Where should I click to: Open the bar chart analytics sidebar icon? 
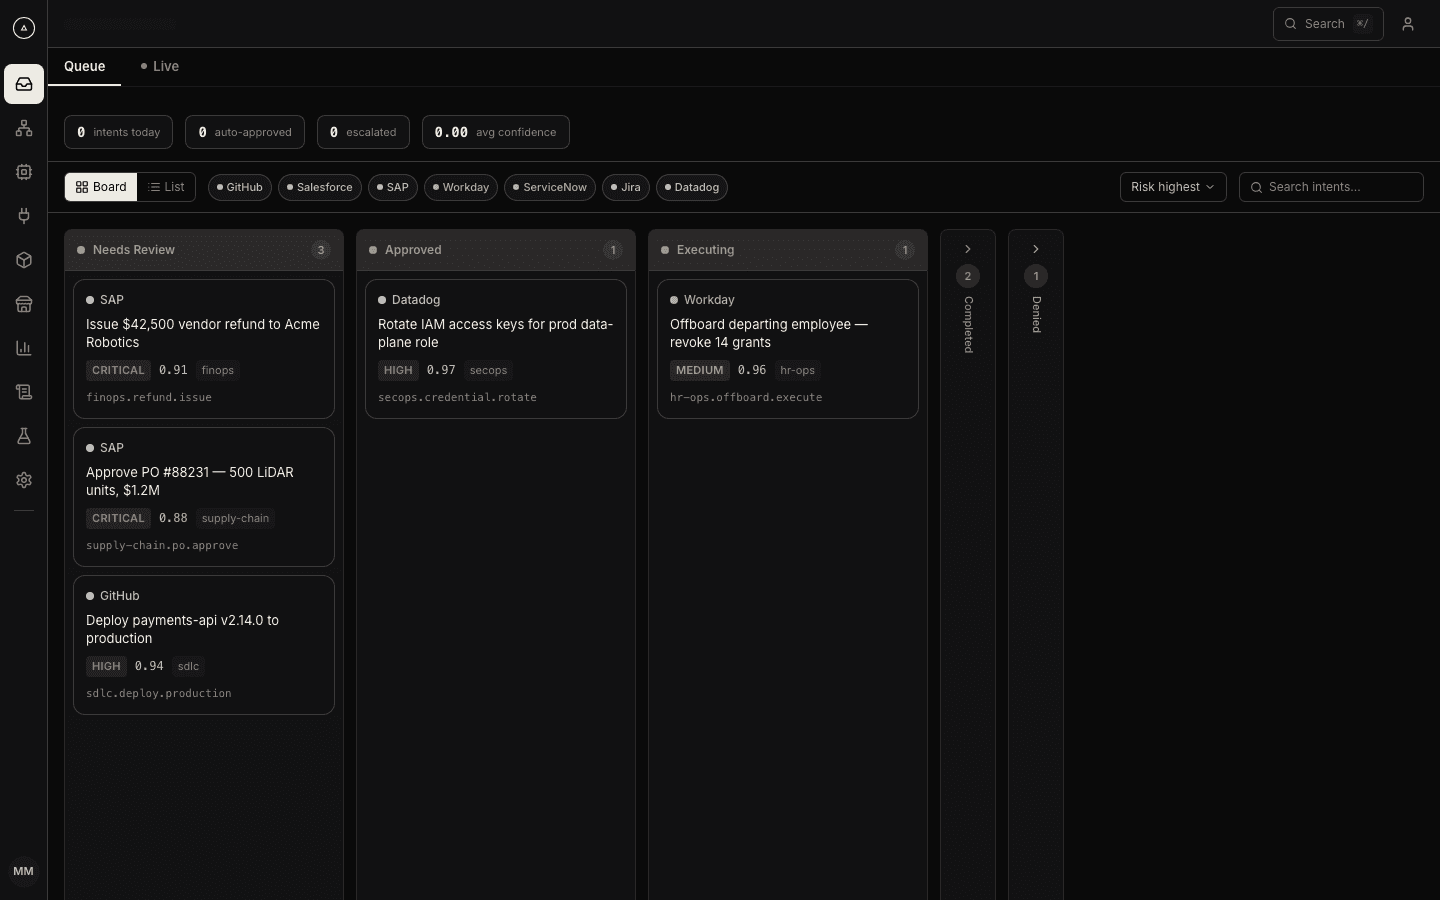tap(24, 348)
